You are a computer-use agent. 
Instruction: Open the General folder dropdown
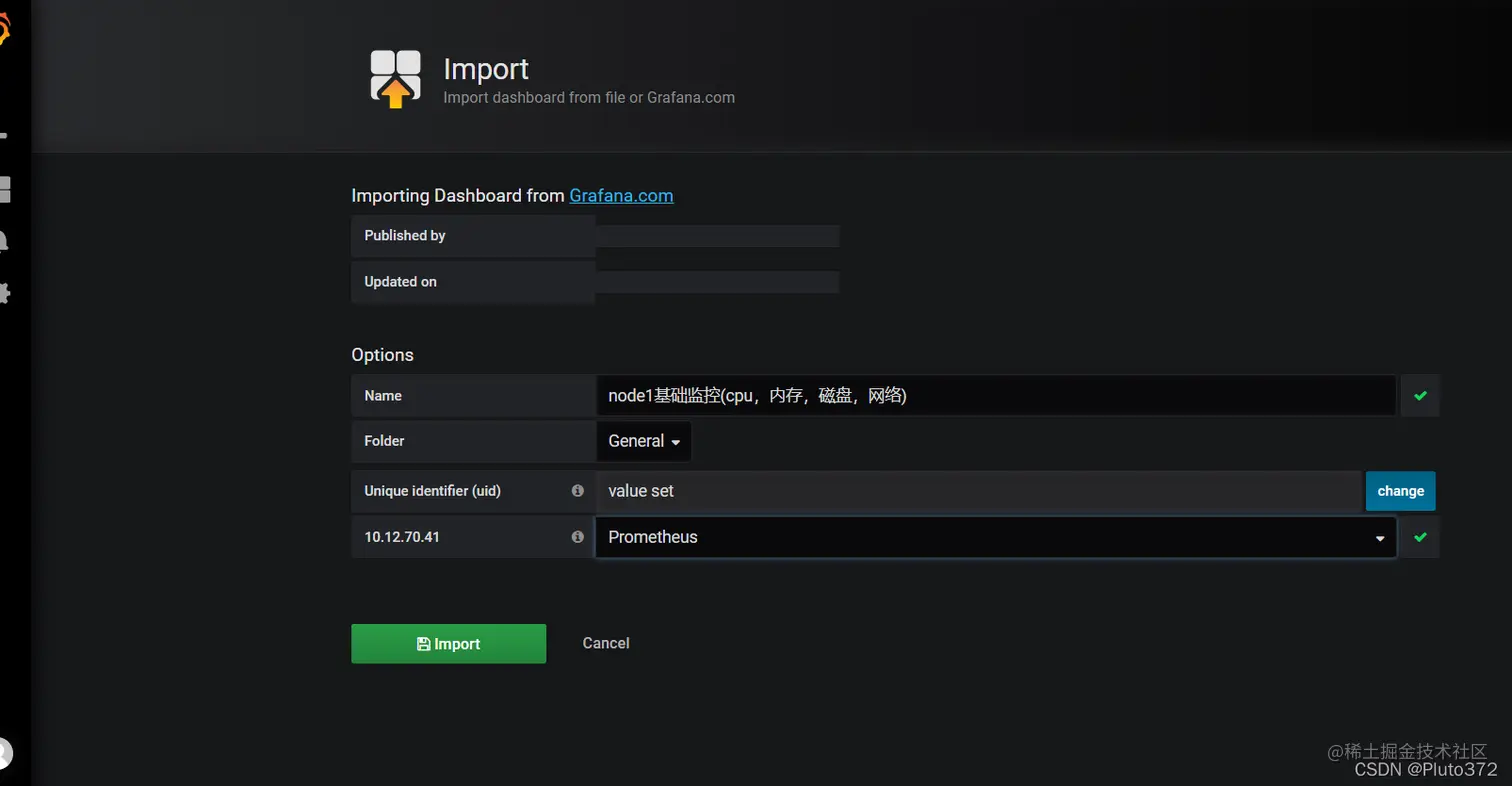(644, 441)
